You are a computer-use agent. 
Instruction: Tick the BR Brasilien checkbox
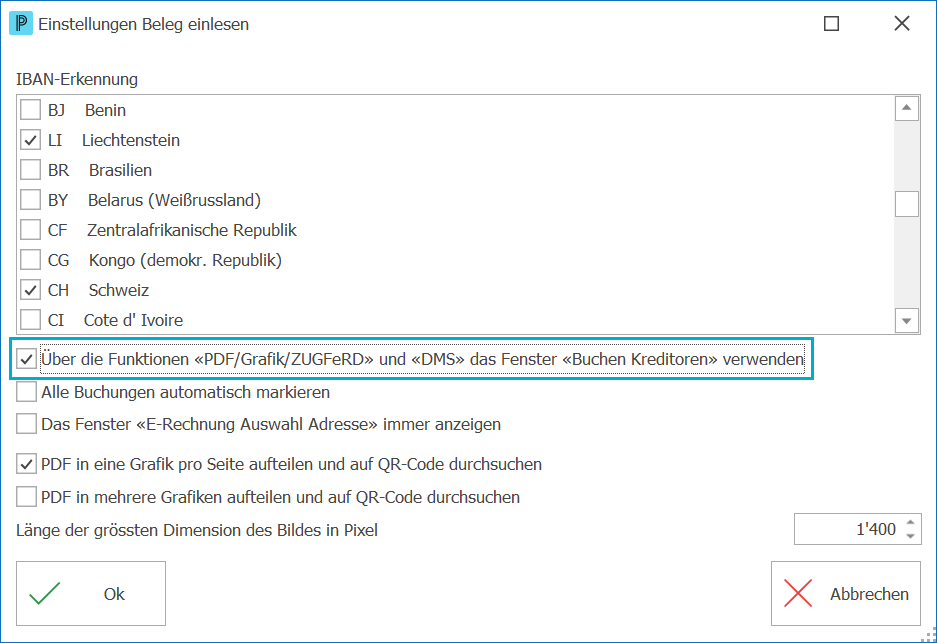30,170
